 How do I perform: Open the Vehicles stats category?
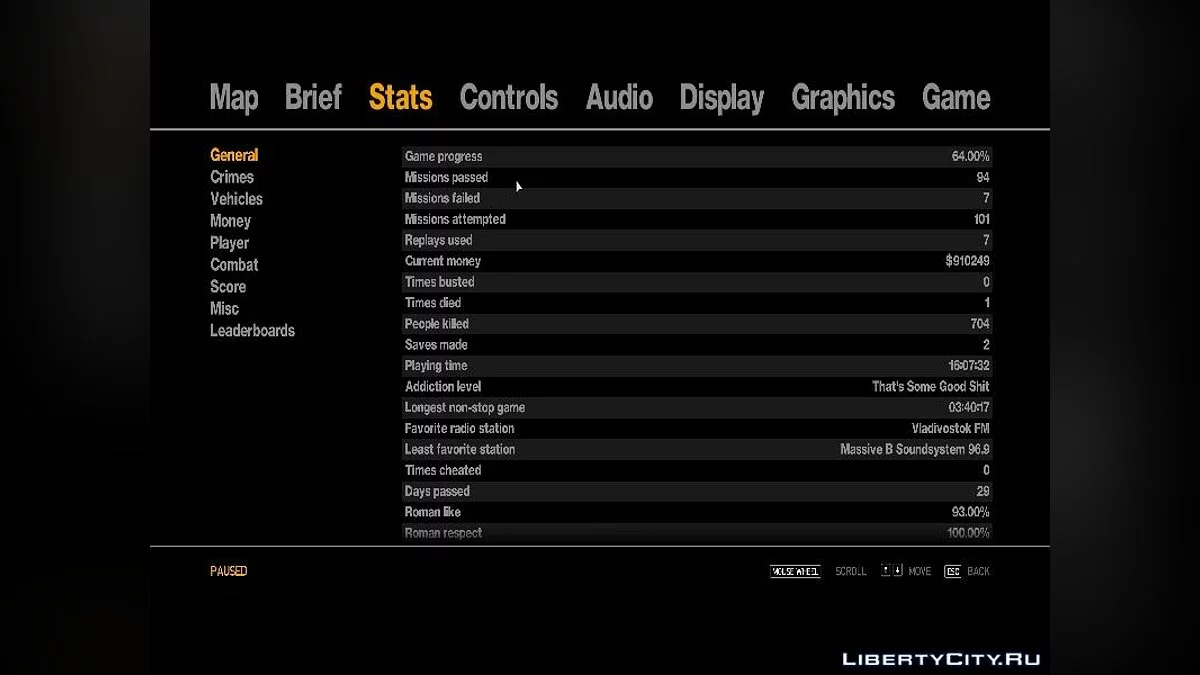(x=236, y=199)
